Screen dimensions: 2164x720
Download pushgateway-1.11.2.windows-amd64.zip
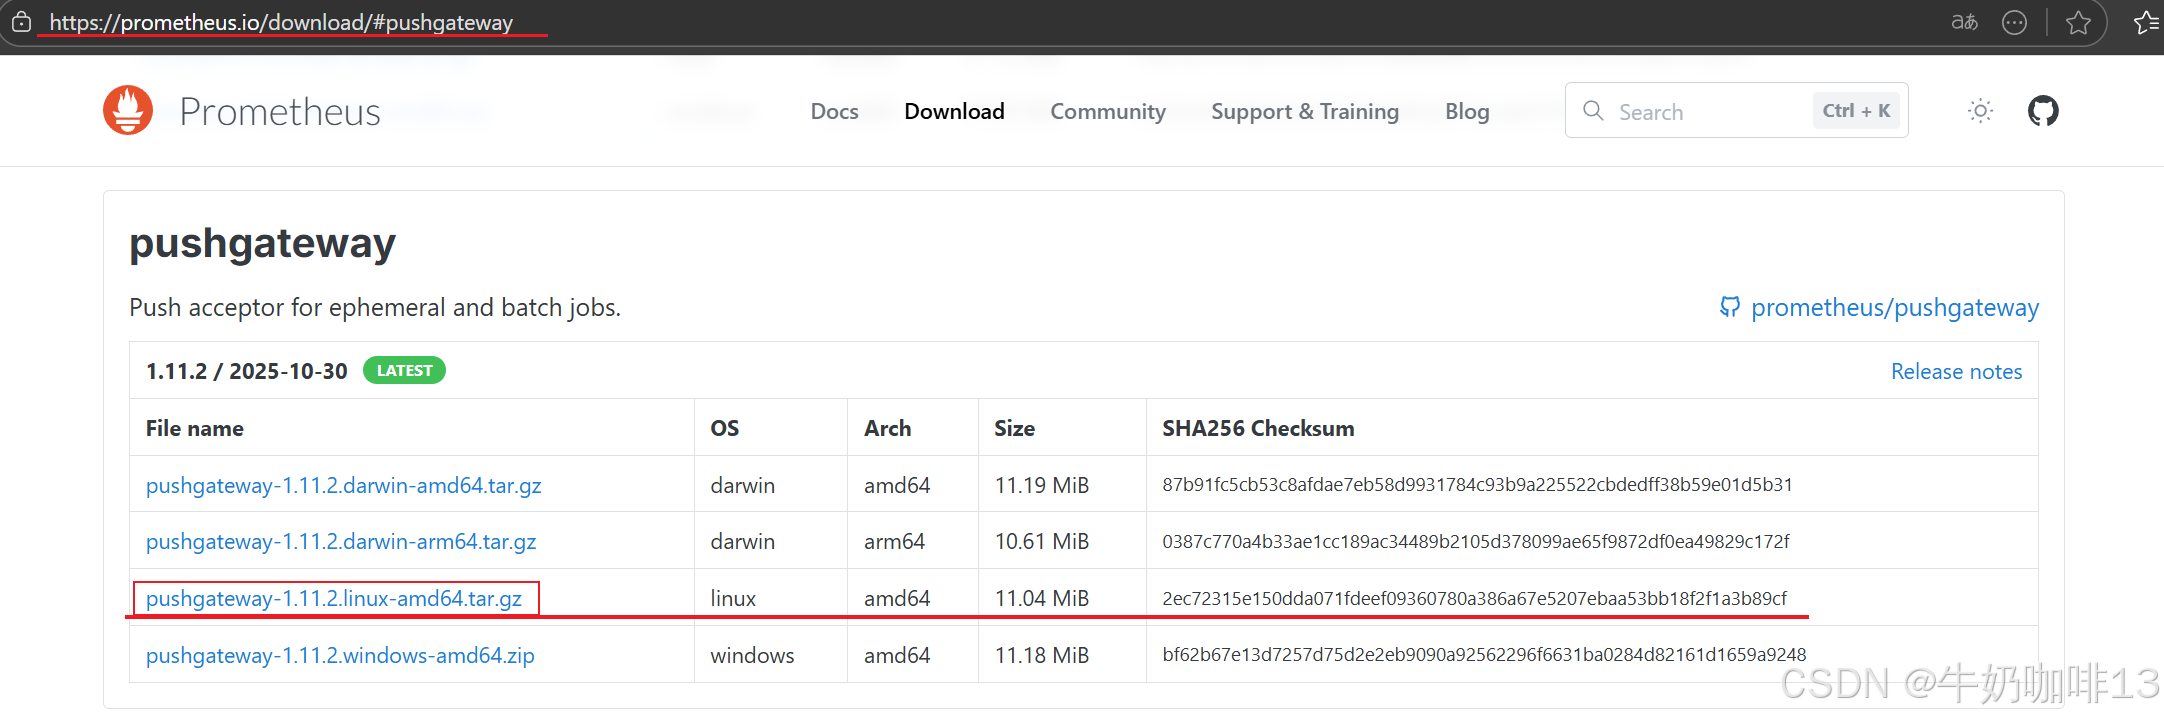pyautogui.click(x=340, y=655)
